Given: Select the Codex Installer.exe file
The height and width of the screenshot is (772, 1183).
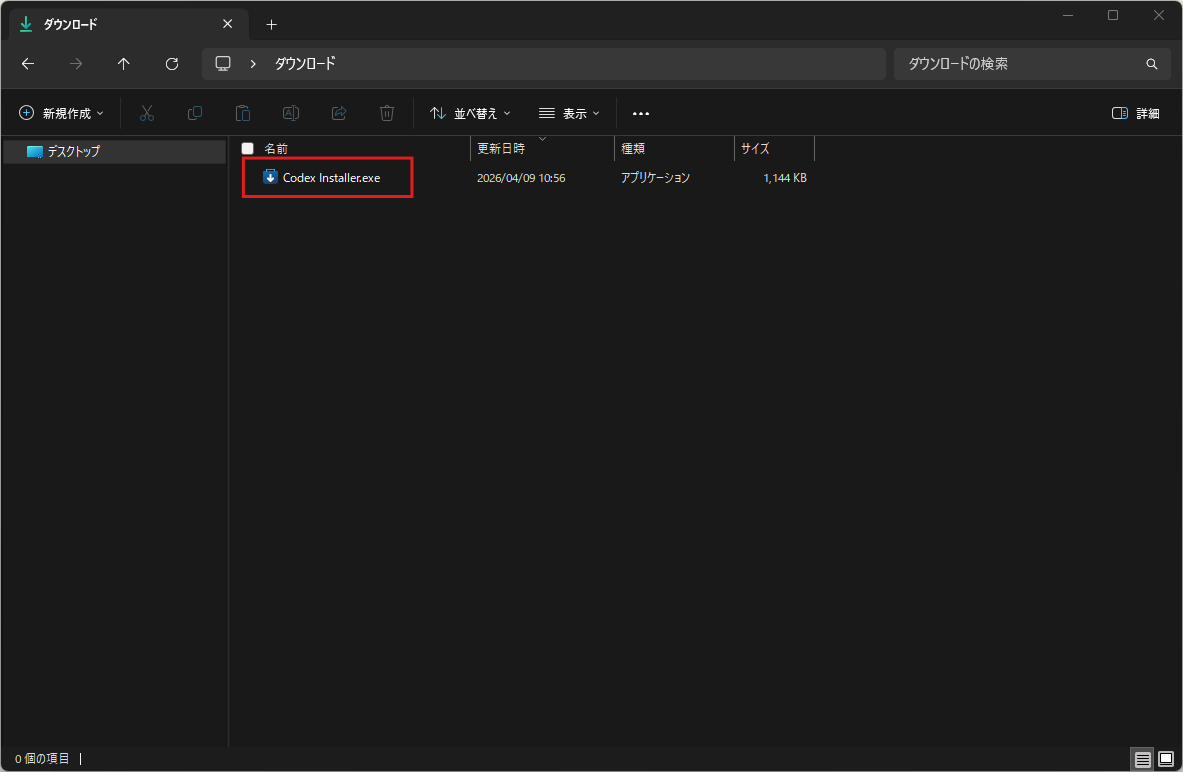Looking at the screenshot, I should (331, 178).
